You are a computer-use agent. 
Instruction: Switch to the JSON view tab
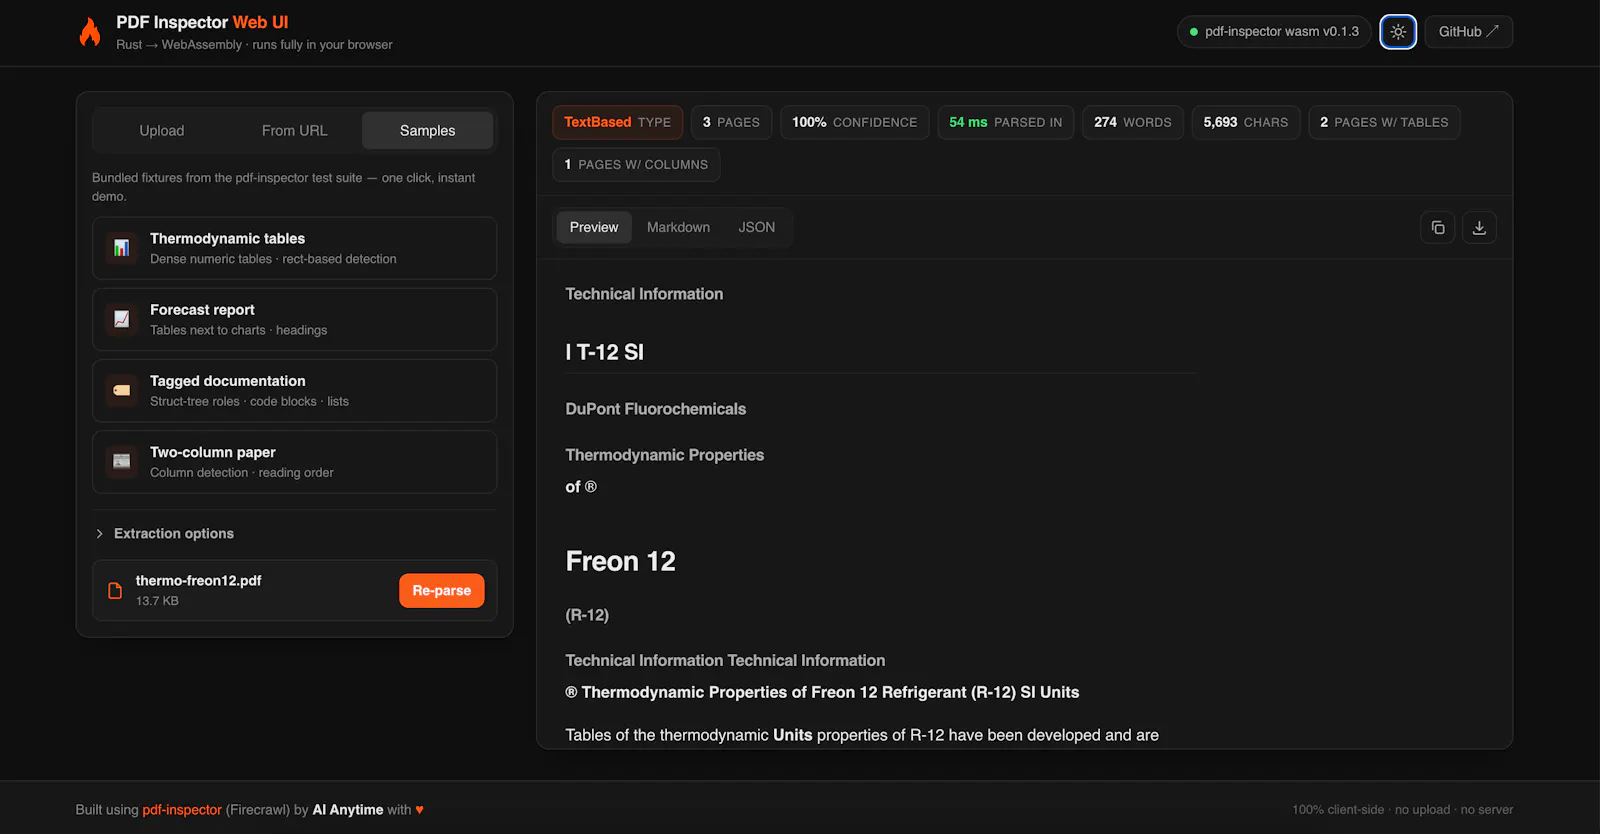(756, 227)
